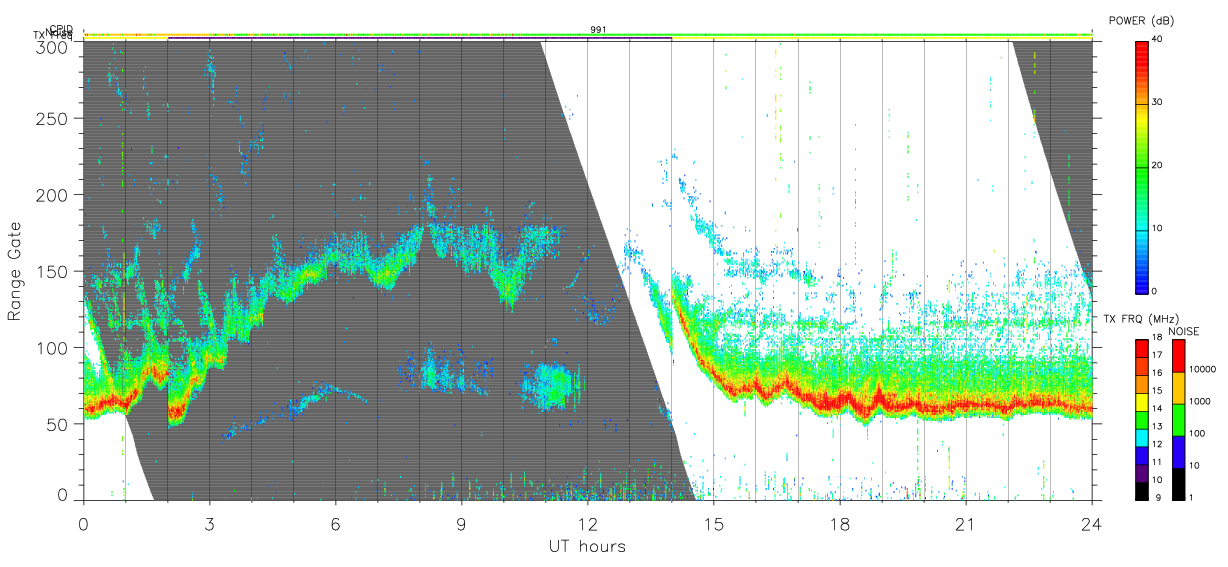Click the "40" label on POWER colorbar
The height and width of the screenshot is (567, 1228).
[1156, 40]
